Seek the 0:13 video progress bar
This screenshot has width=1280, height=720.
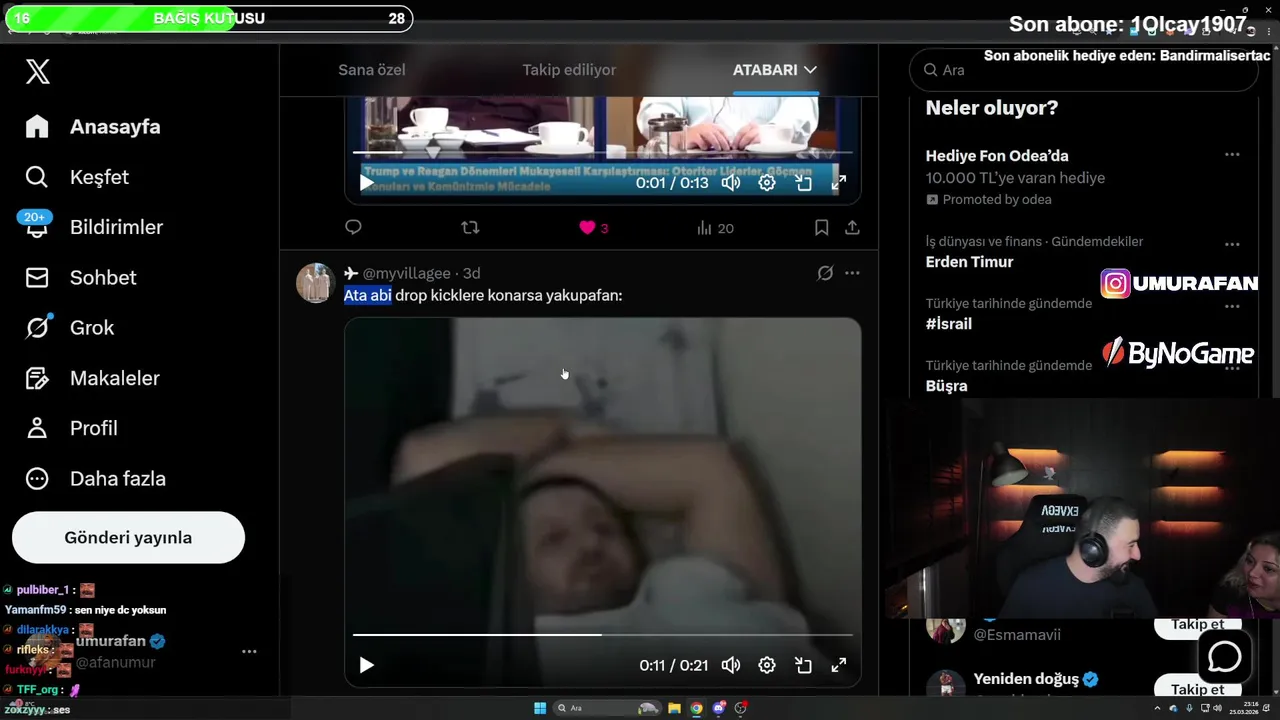tap(603, 153)
